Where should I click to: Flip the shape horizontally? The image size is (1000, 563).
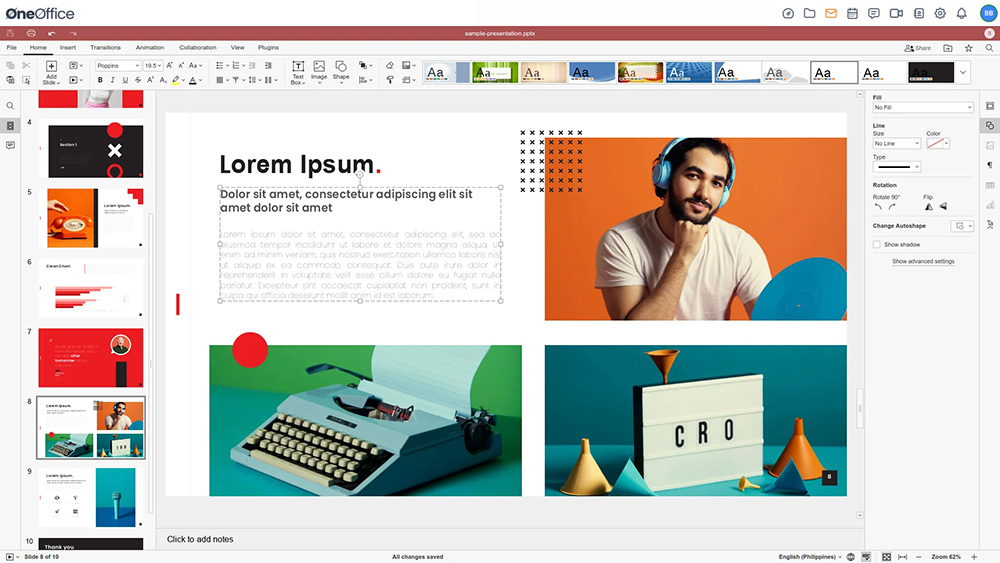(x=928, y=207)
